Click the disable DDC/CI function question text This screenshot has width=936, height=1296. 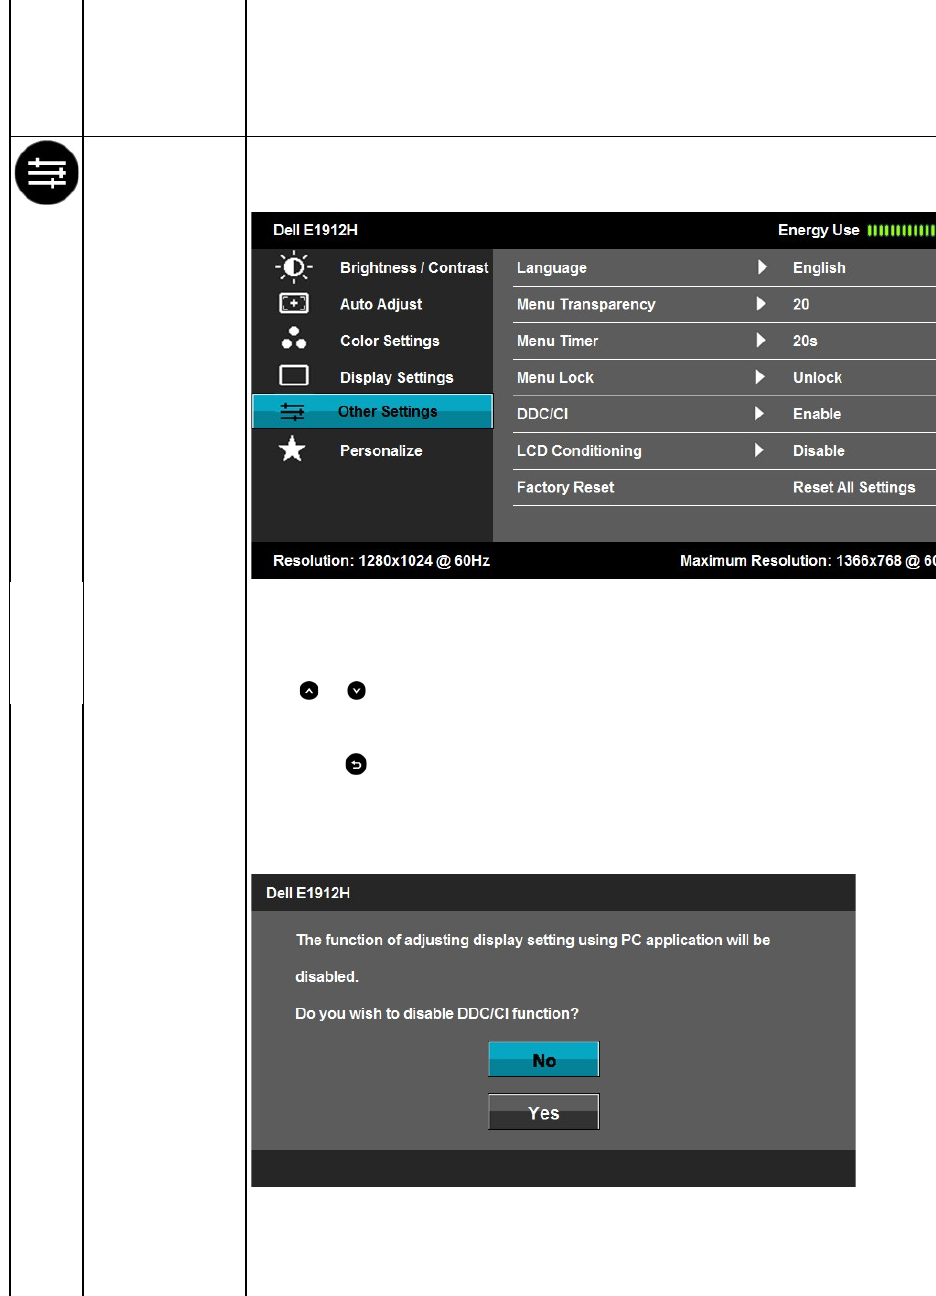point(437,1014)
